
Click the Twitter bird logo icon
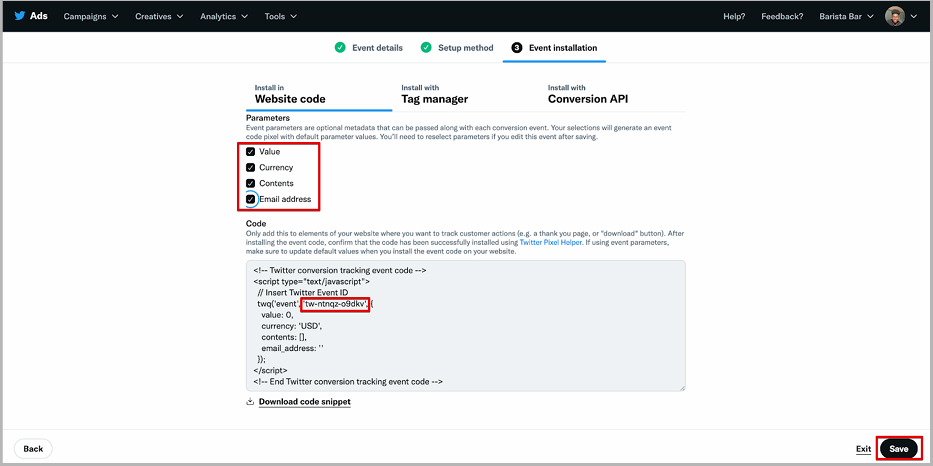point(20,16)
